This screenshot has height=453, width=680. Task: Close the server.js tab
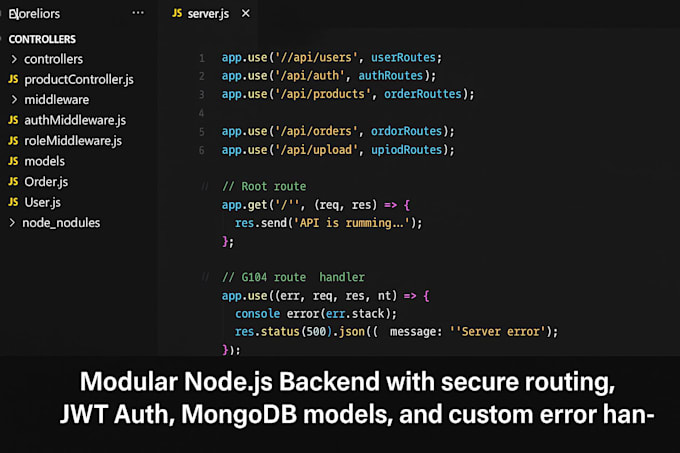click(x=245, y=13)
